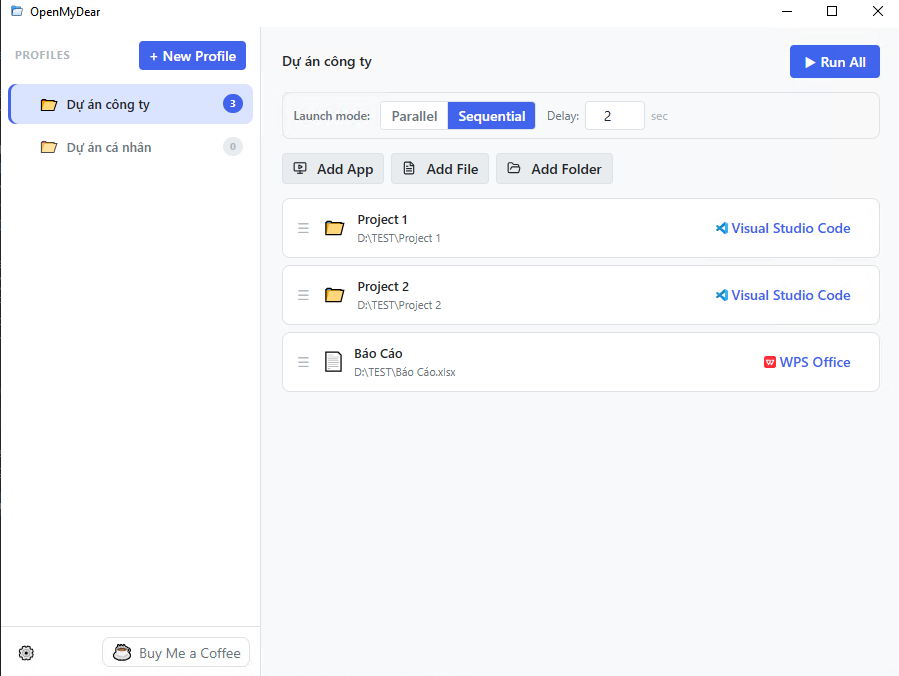Click the WPS Office logo icon

[x=770, y=362]
